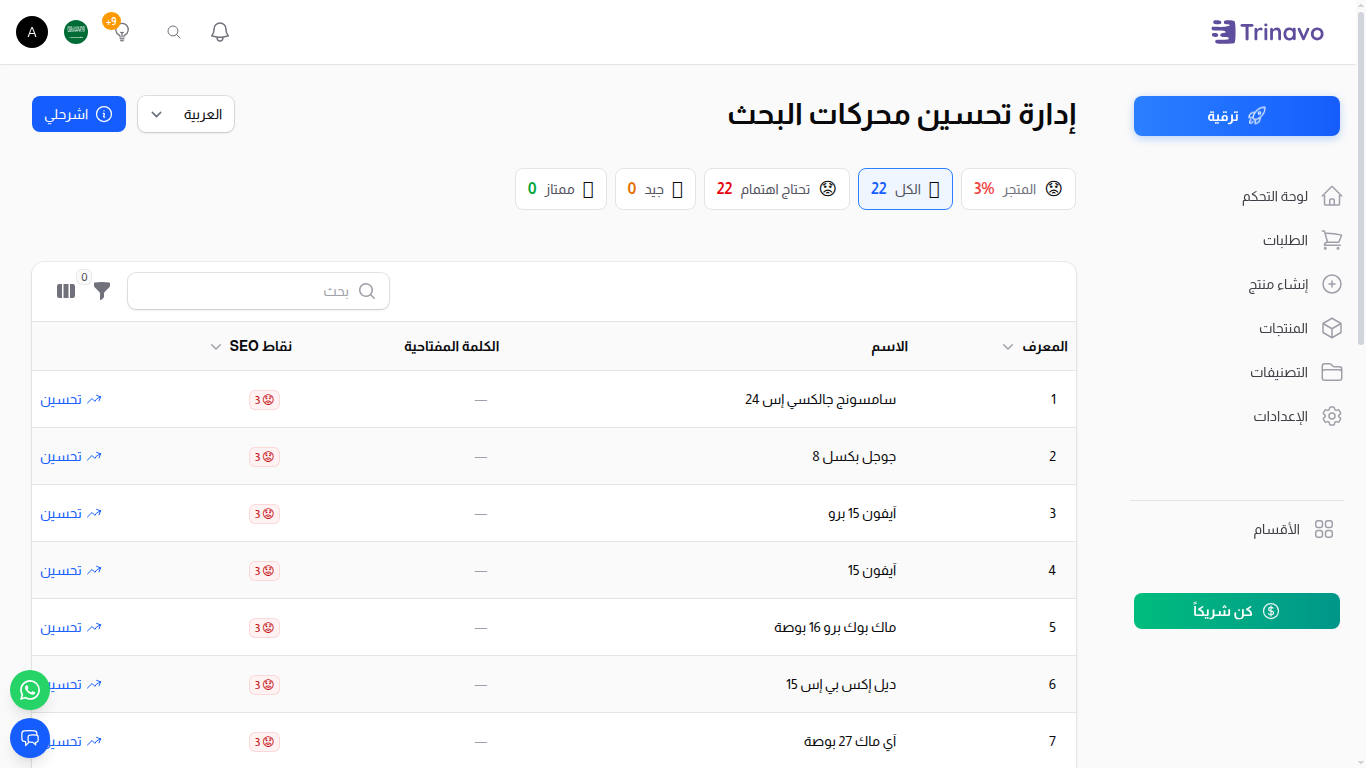Image resolution: width=1366 pixels, height=768 pixels.
Task: Click SEO score badge for آيفون 15 برو
Action: pyautogui.click(x=264, y=514)
